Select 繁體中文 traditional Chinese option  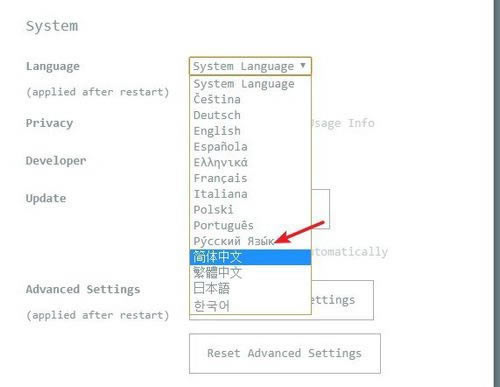pyautogui.click(x=250, y=273)
